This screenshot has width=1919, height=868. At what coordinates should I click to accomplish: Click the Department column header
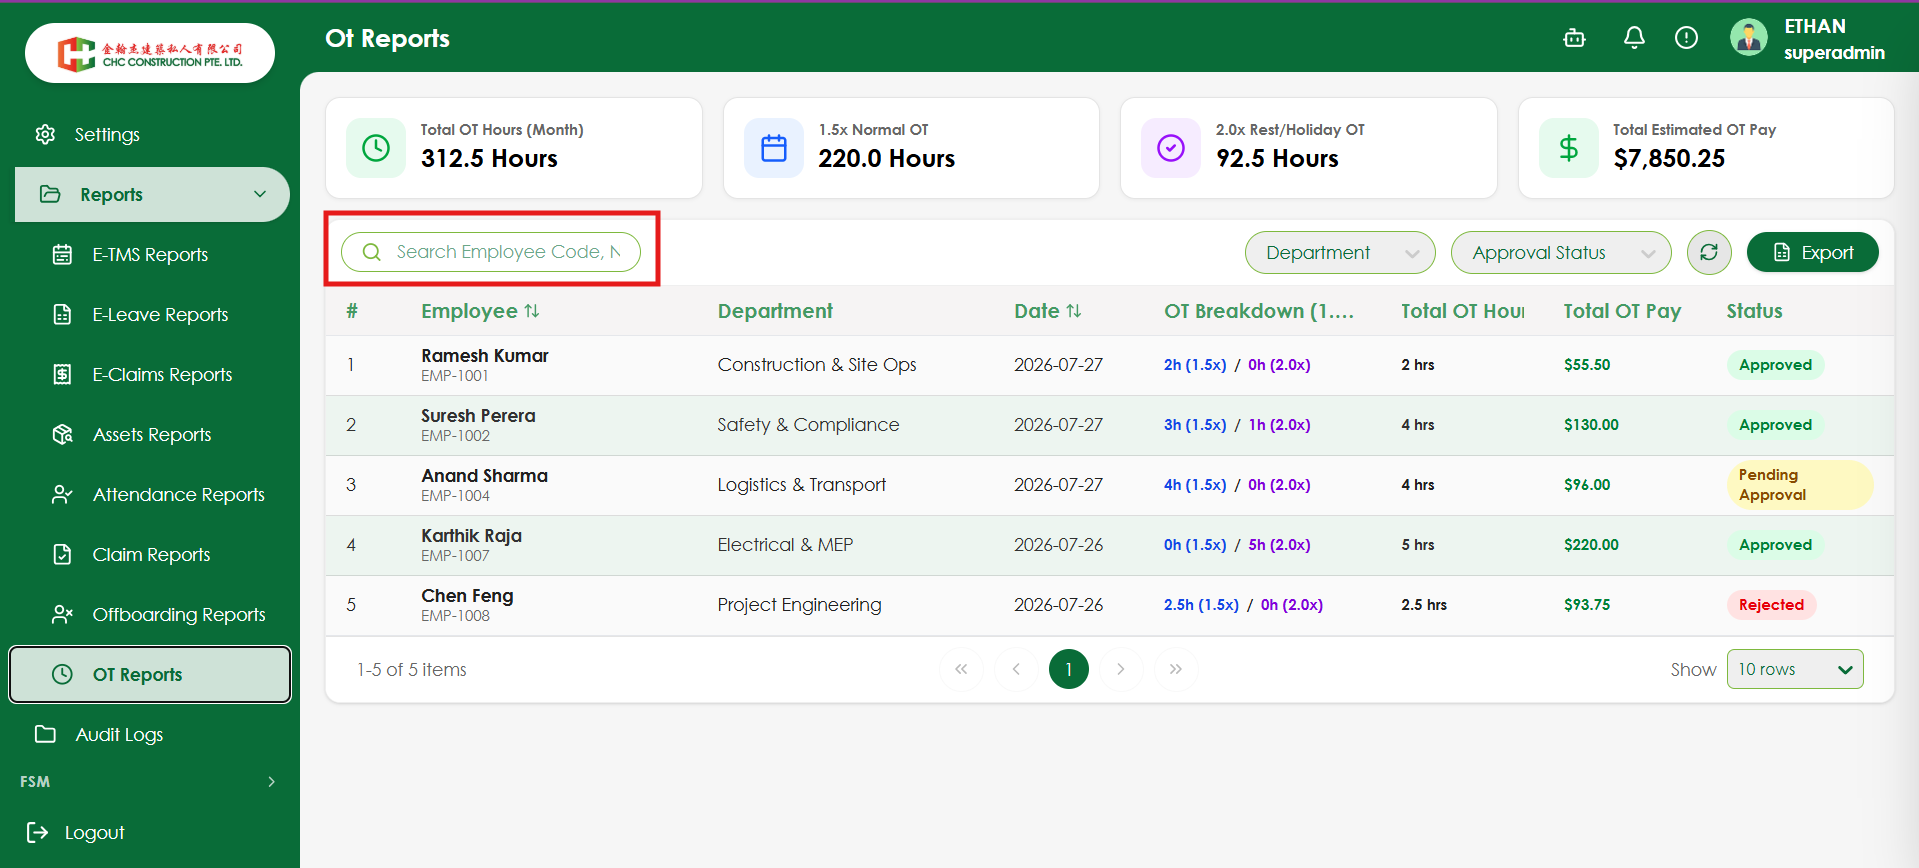pyautogui.click(x=775, y=311)
